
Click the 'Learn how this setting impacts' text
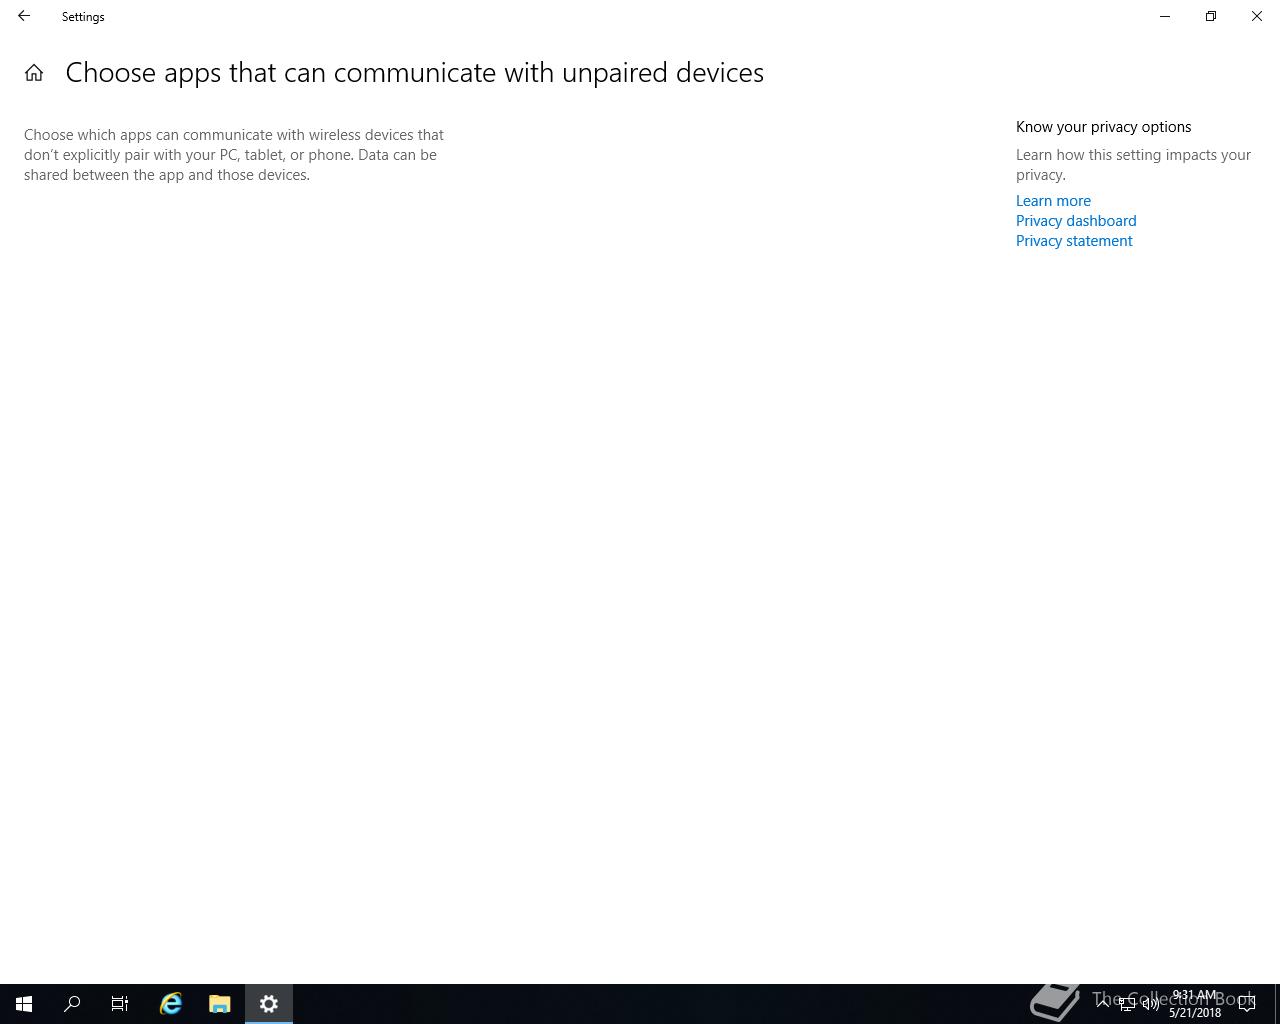click(x=1134, y=165)
